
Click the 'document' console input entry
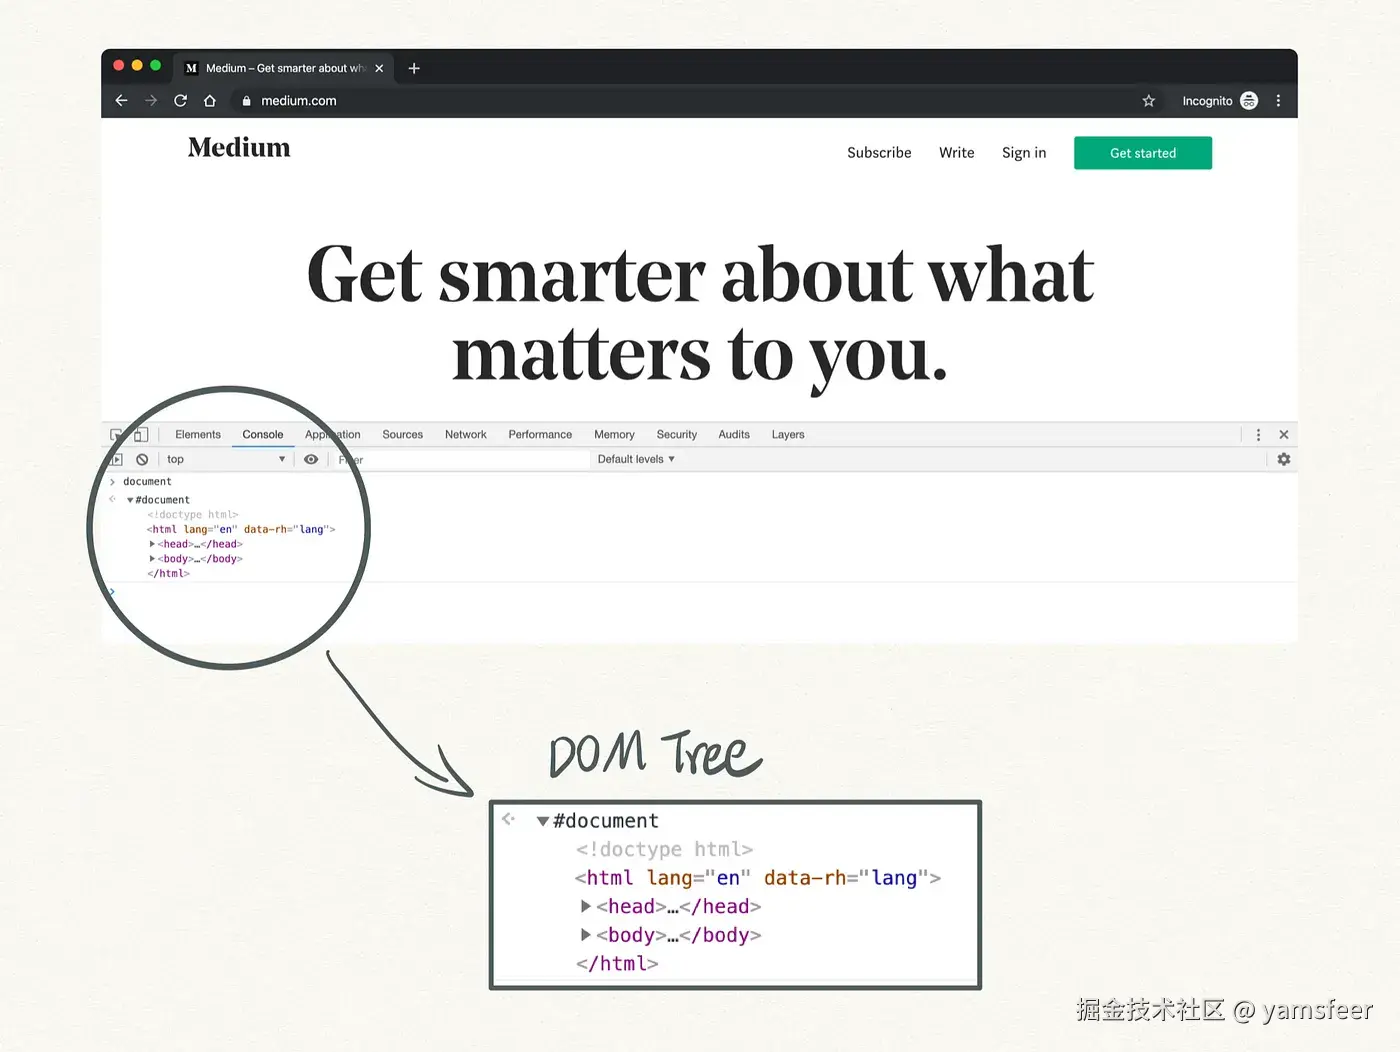tap(147, 481)
